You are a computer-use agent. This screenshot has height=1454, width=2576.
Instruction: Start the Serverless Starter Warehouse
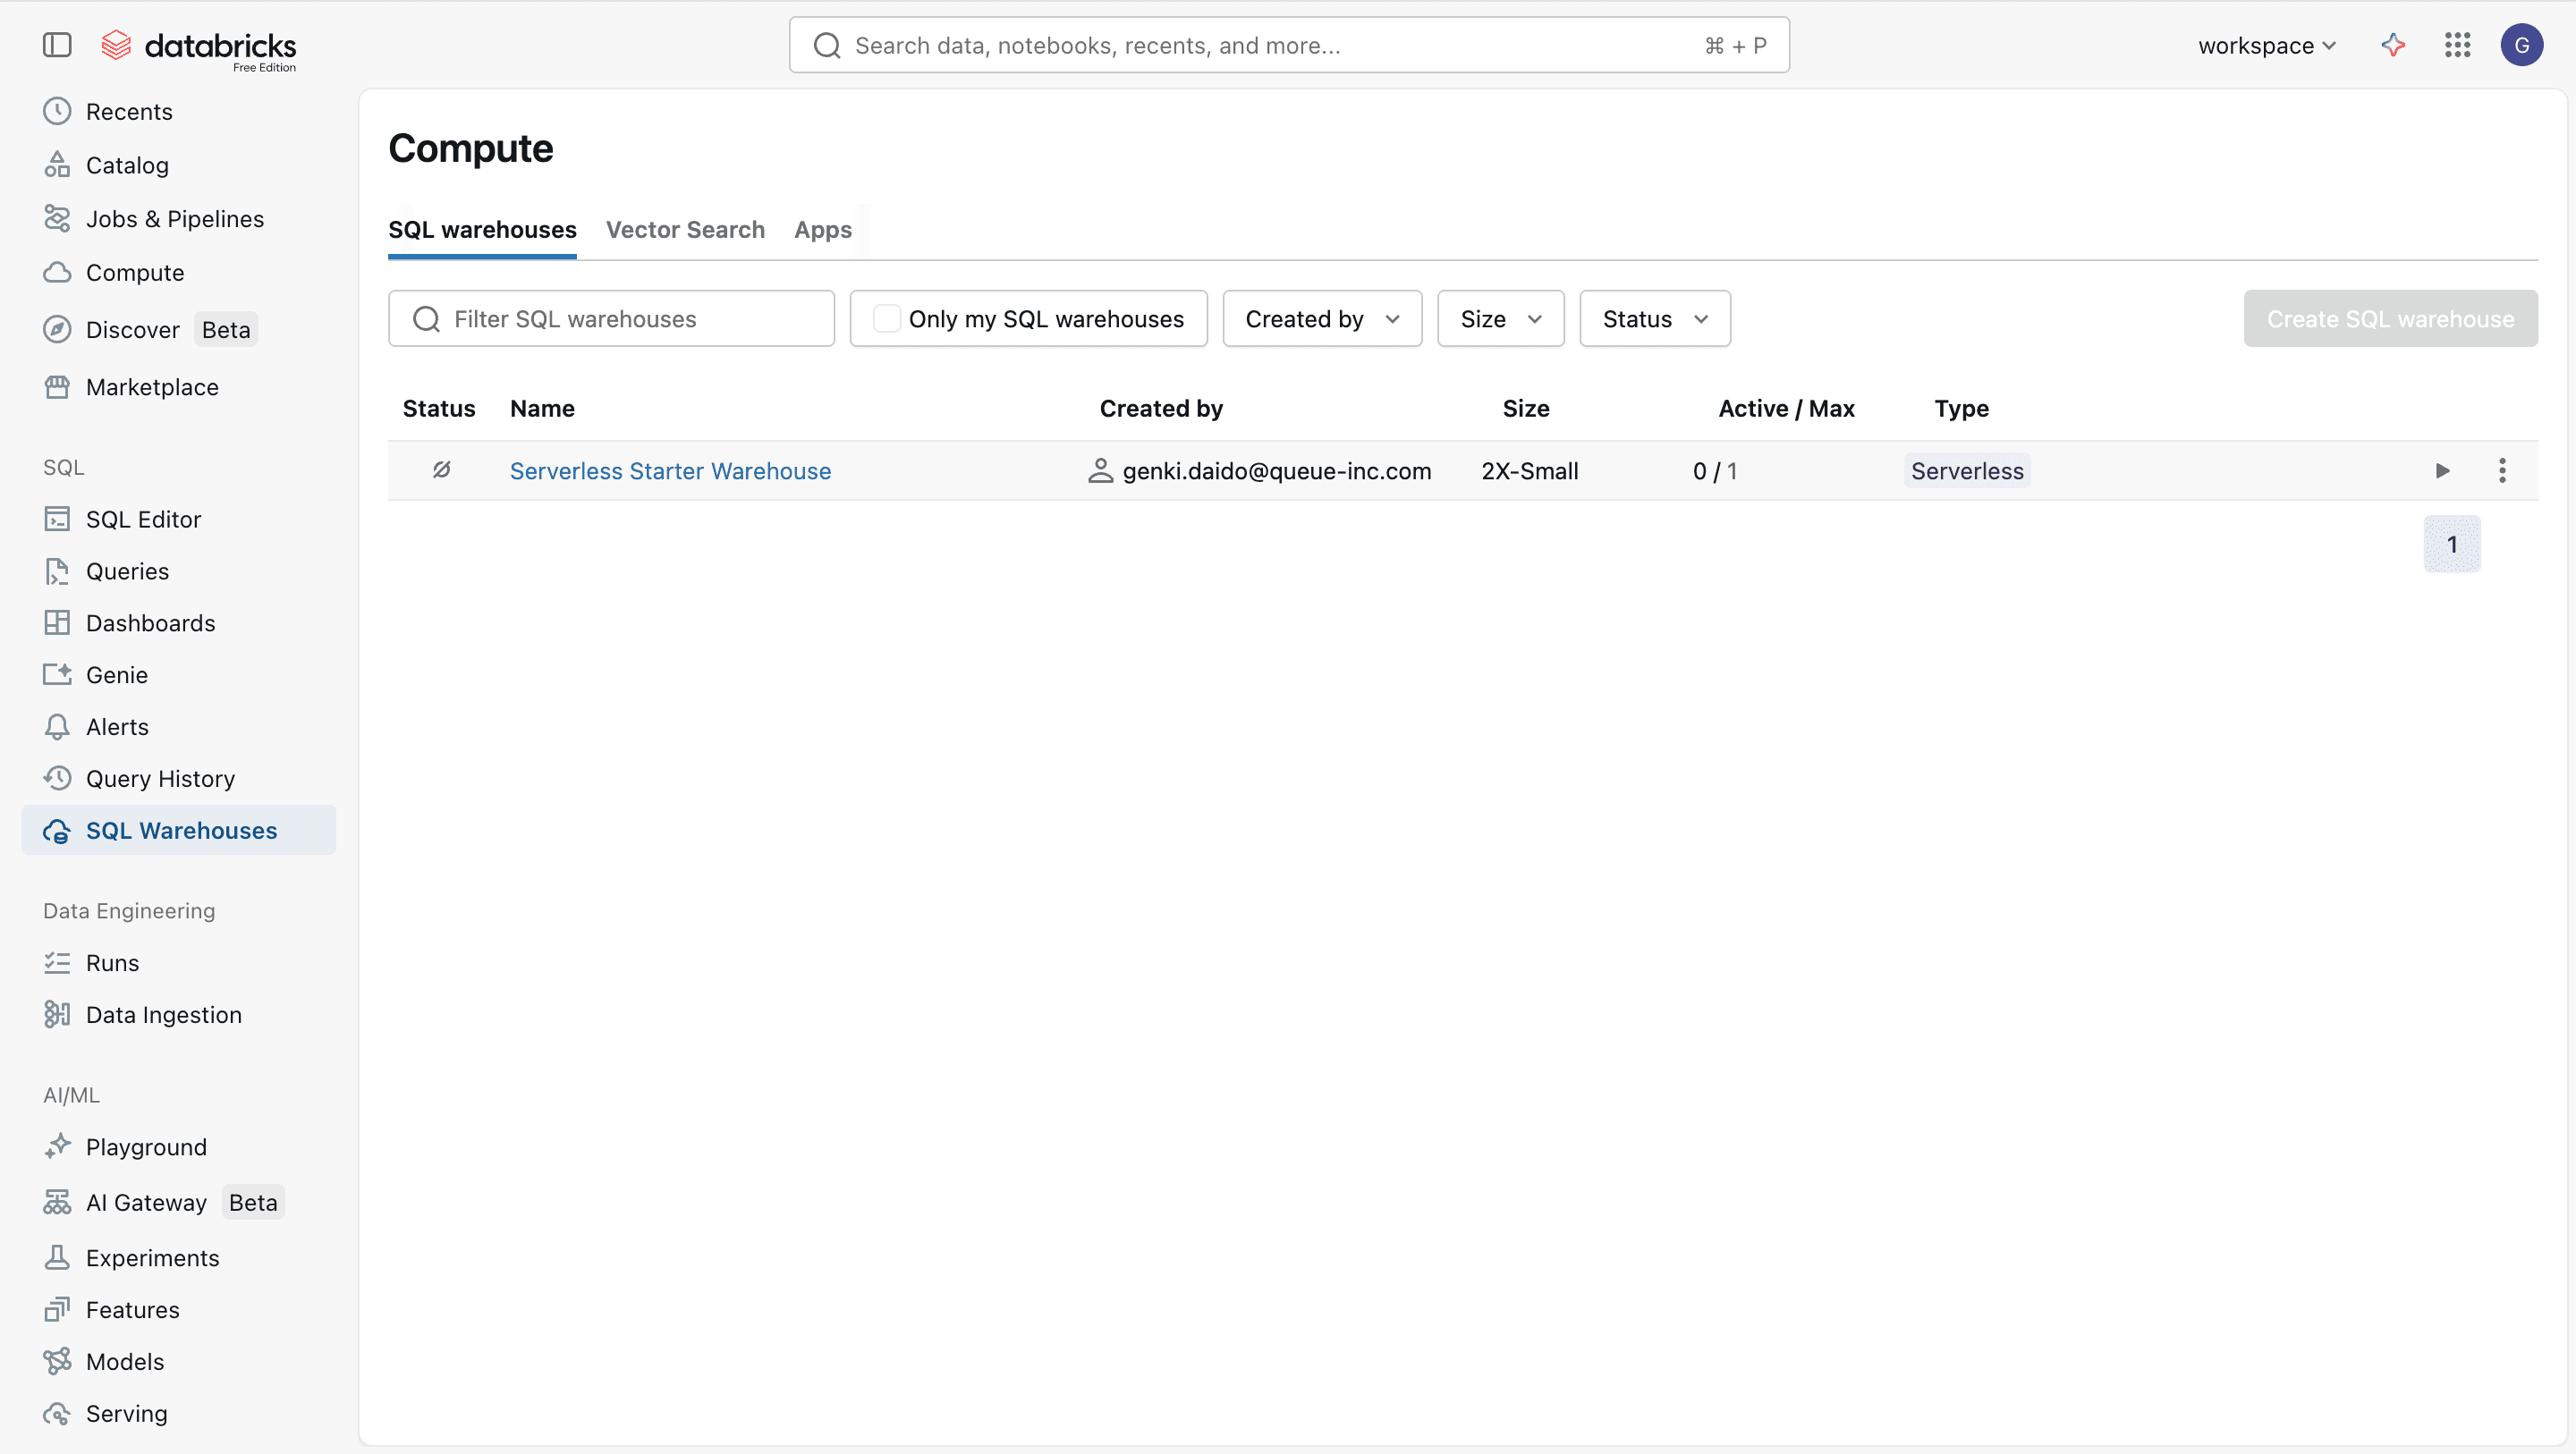coord(2443,470)
